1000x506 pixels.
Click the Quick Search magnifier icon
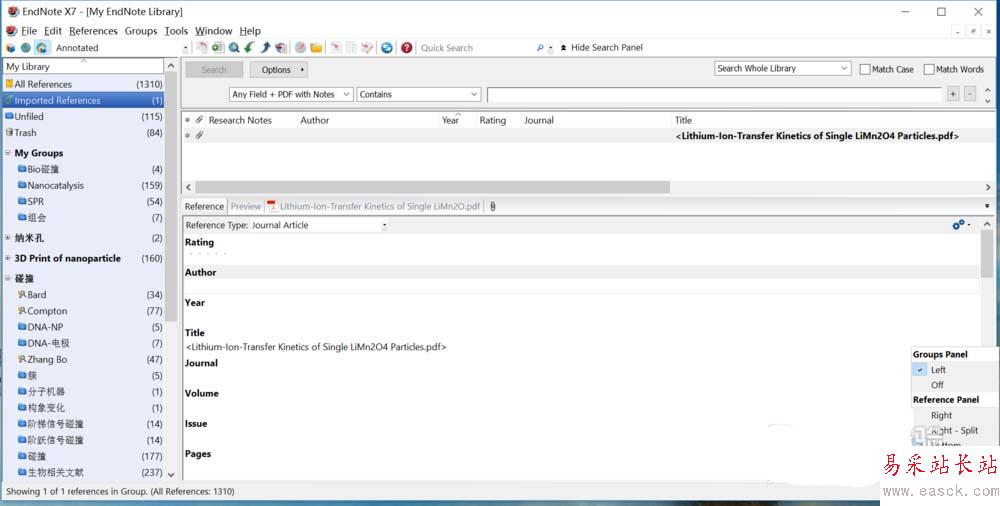tap(540, 48)
